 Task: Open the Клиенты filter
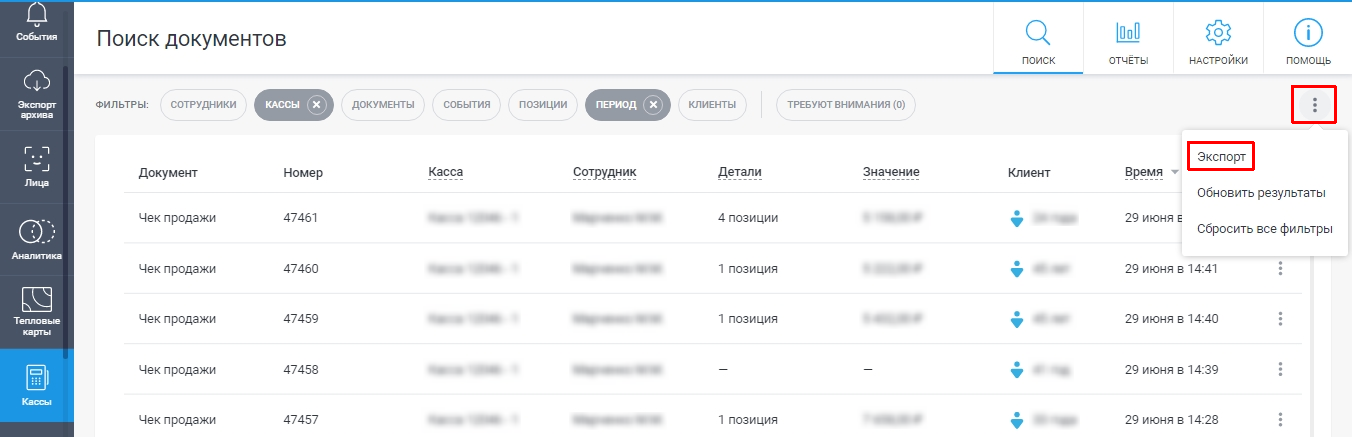pos(712,104)
